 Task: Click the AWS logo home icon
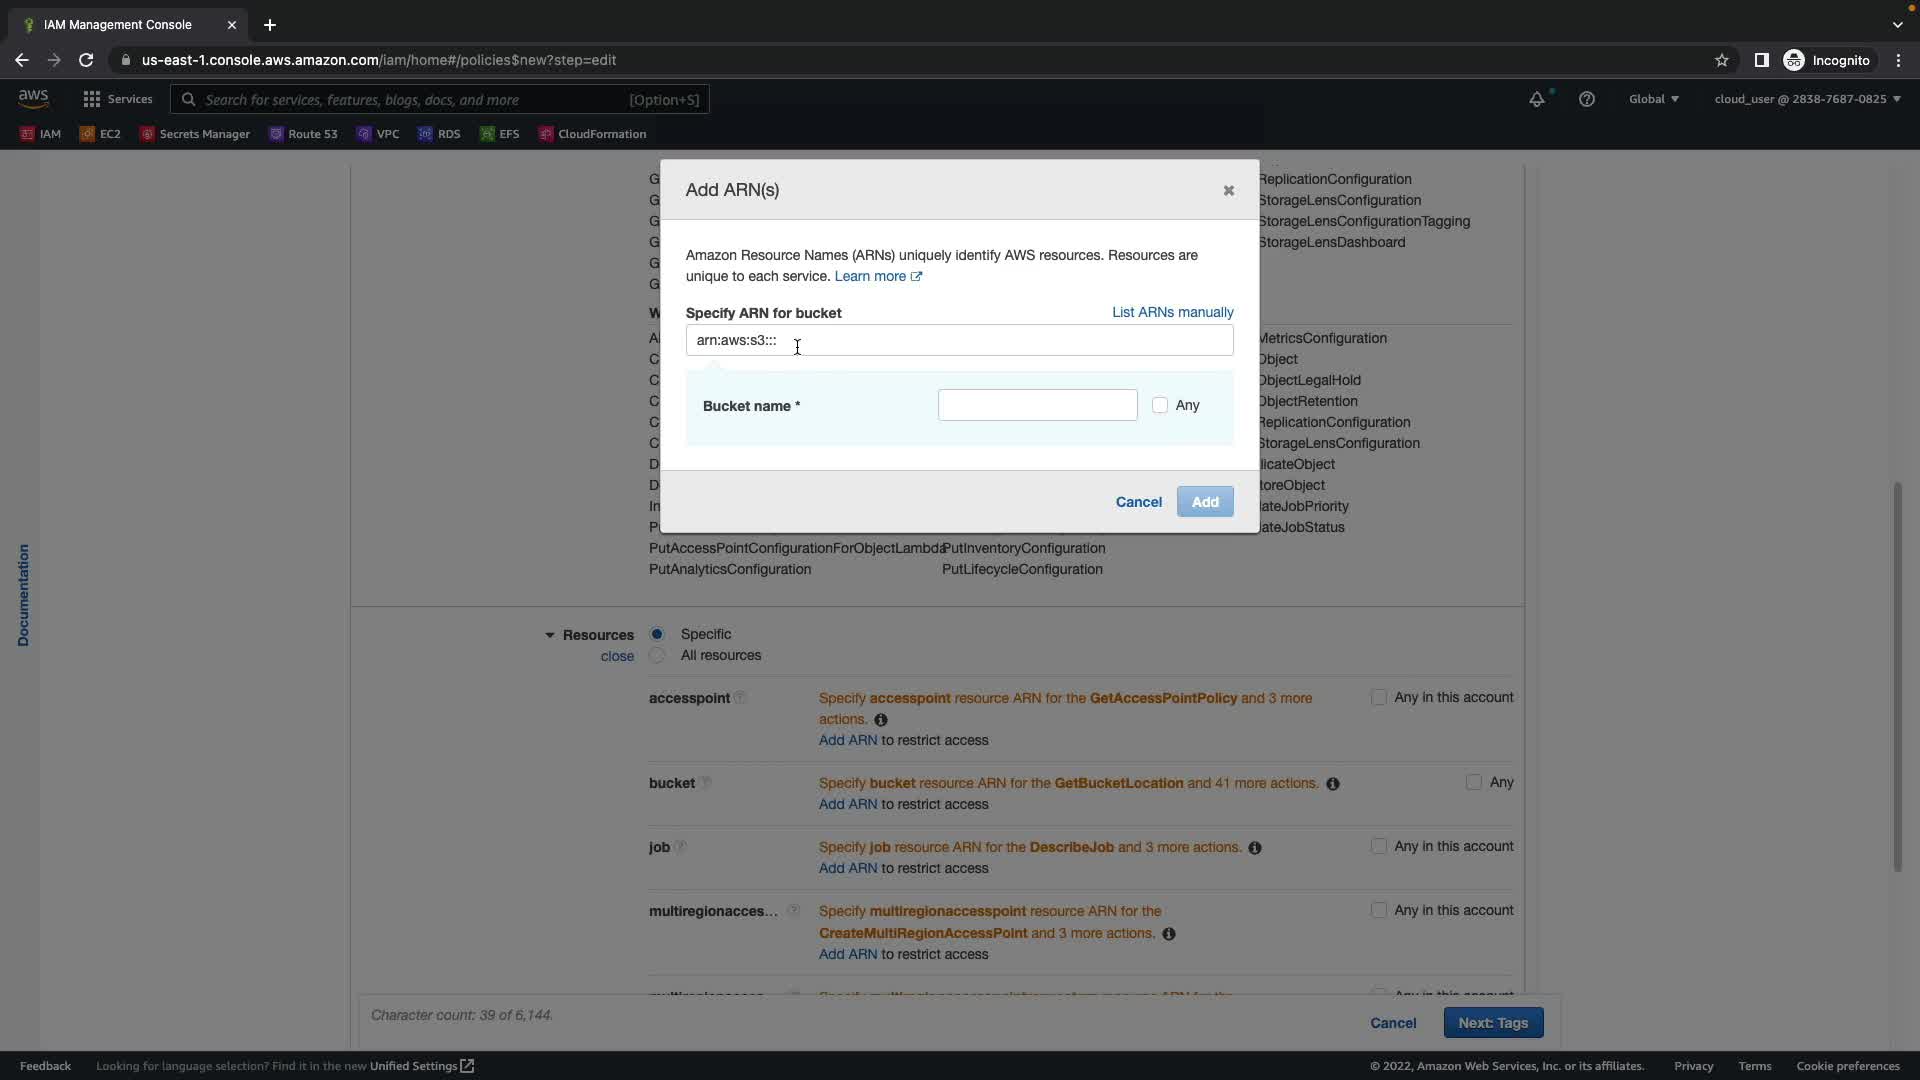click(33, 98)
